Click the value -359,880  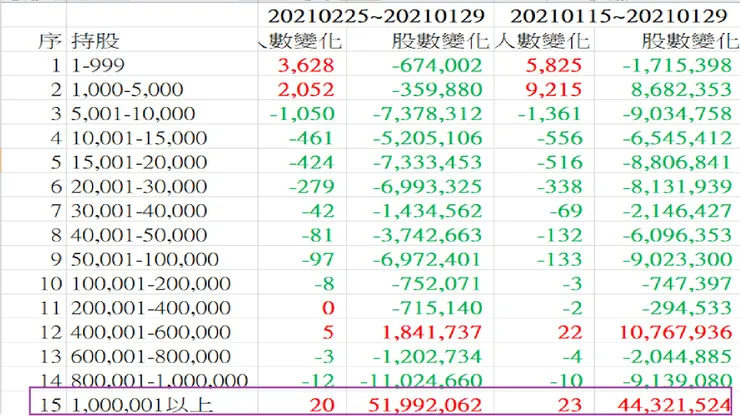[437, 90]
